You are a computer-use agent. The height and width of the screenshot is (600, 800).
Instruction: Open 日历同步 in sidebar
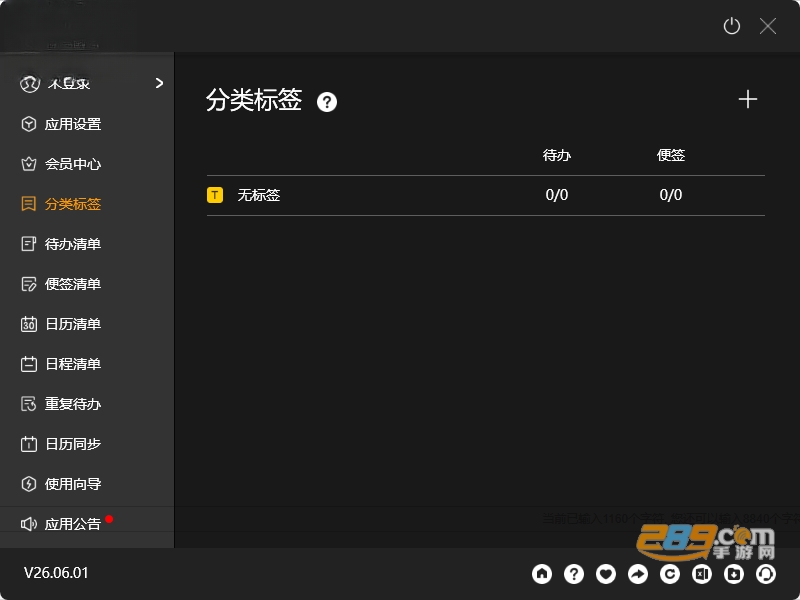[x=61, y=444]
